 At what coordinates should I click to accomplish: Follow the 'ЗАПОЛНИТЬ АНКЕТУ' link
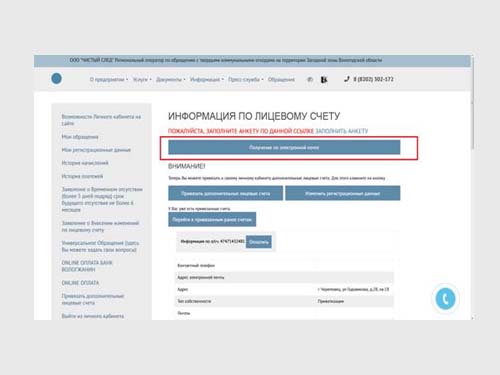(x=342, y=131)
